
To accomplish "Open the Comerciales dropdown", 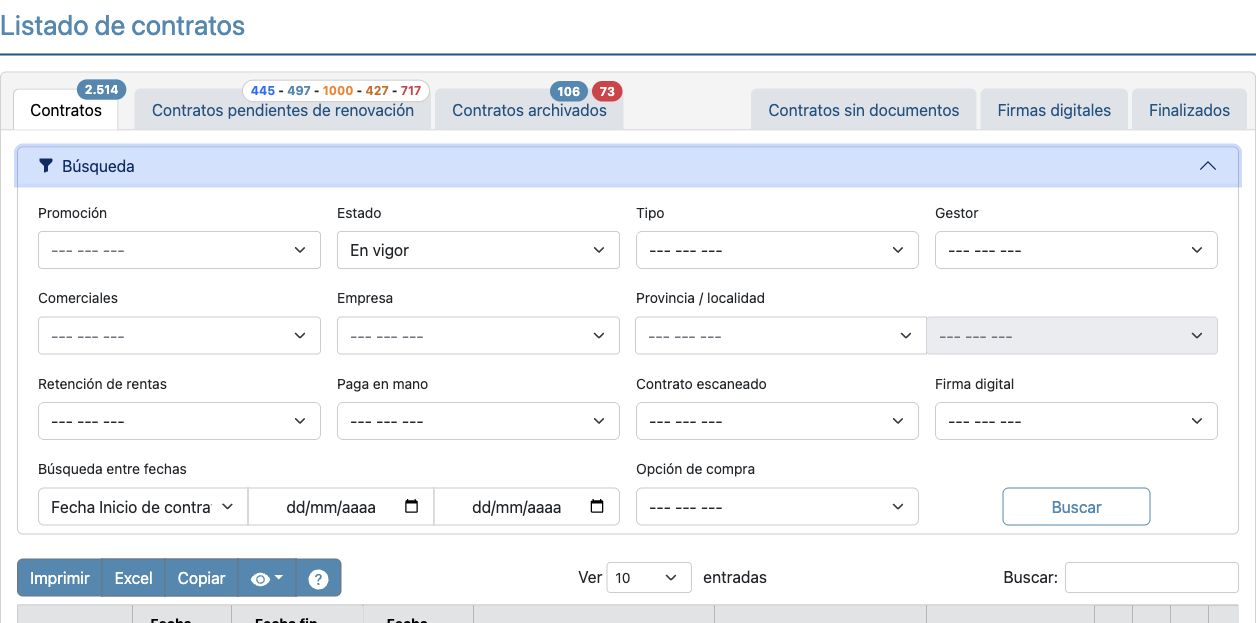I will click(179, 336).
